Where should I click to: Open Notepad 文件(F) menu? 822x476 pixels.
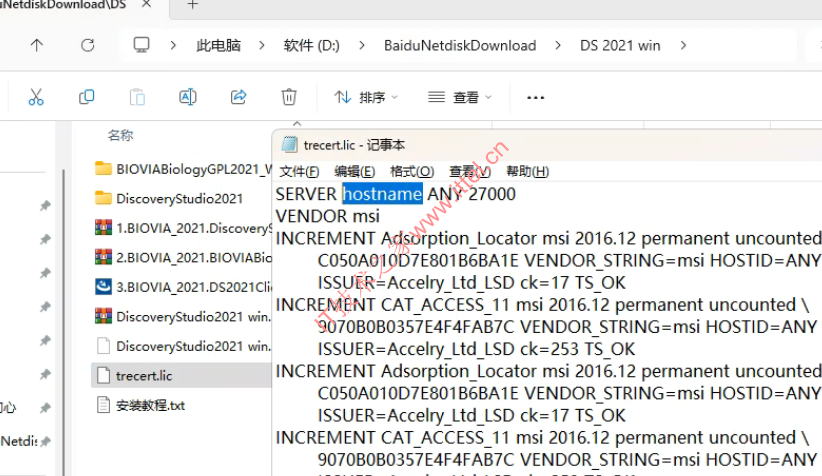pyautogui.click(x=299, y=171)
